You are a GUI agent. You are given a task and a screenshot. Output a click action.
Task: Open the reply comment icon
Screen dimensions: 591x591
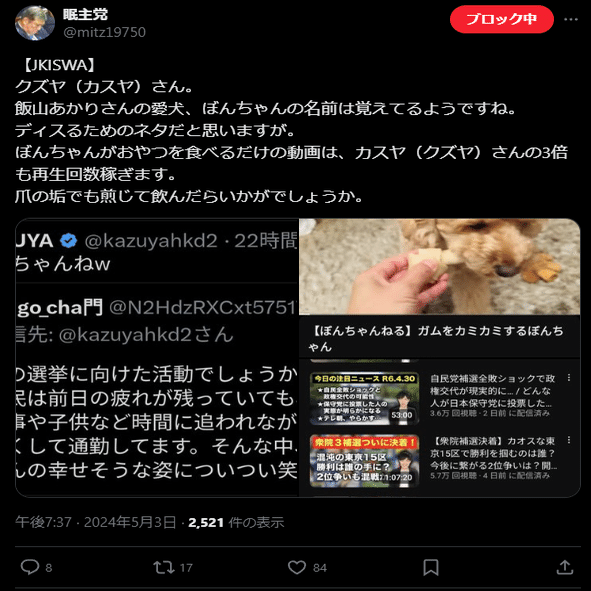pos(30,567)
